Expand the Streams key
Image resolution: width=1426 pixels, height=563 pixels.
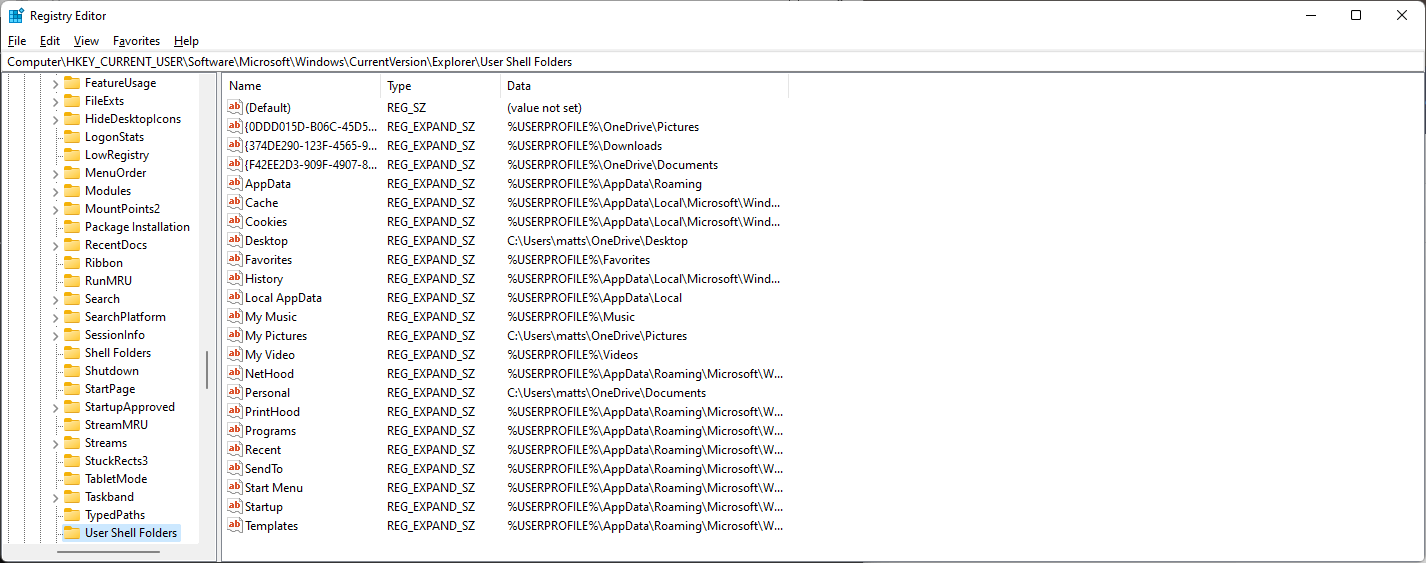point(55,443)
